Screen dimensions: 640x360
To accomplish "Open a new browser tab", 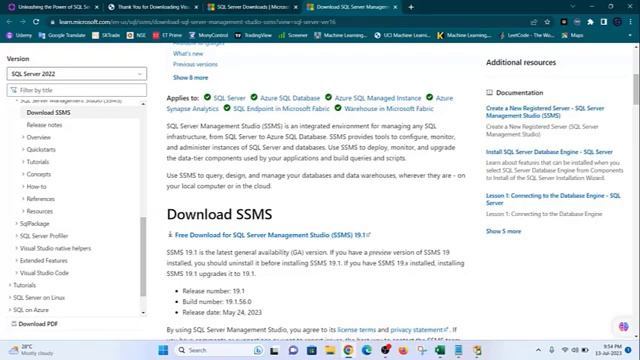I will (x=411, y=7).
